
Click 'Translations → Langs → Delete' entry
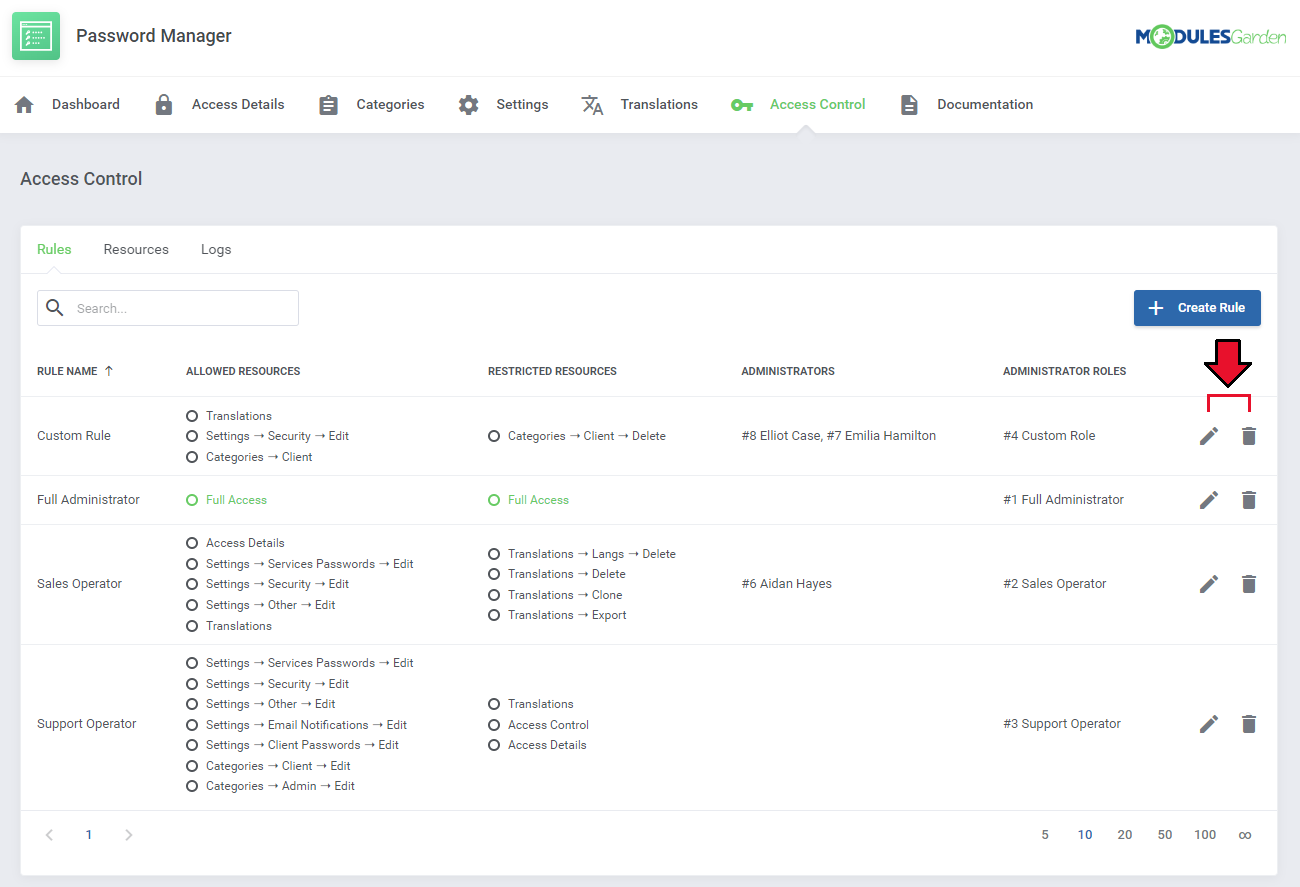591,554
